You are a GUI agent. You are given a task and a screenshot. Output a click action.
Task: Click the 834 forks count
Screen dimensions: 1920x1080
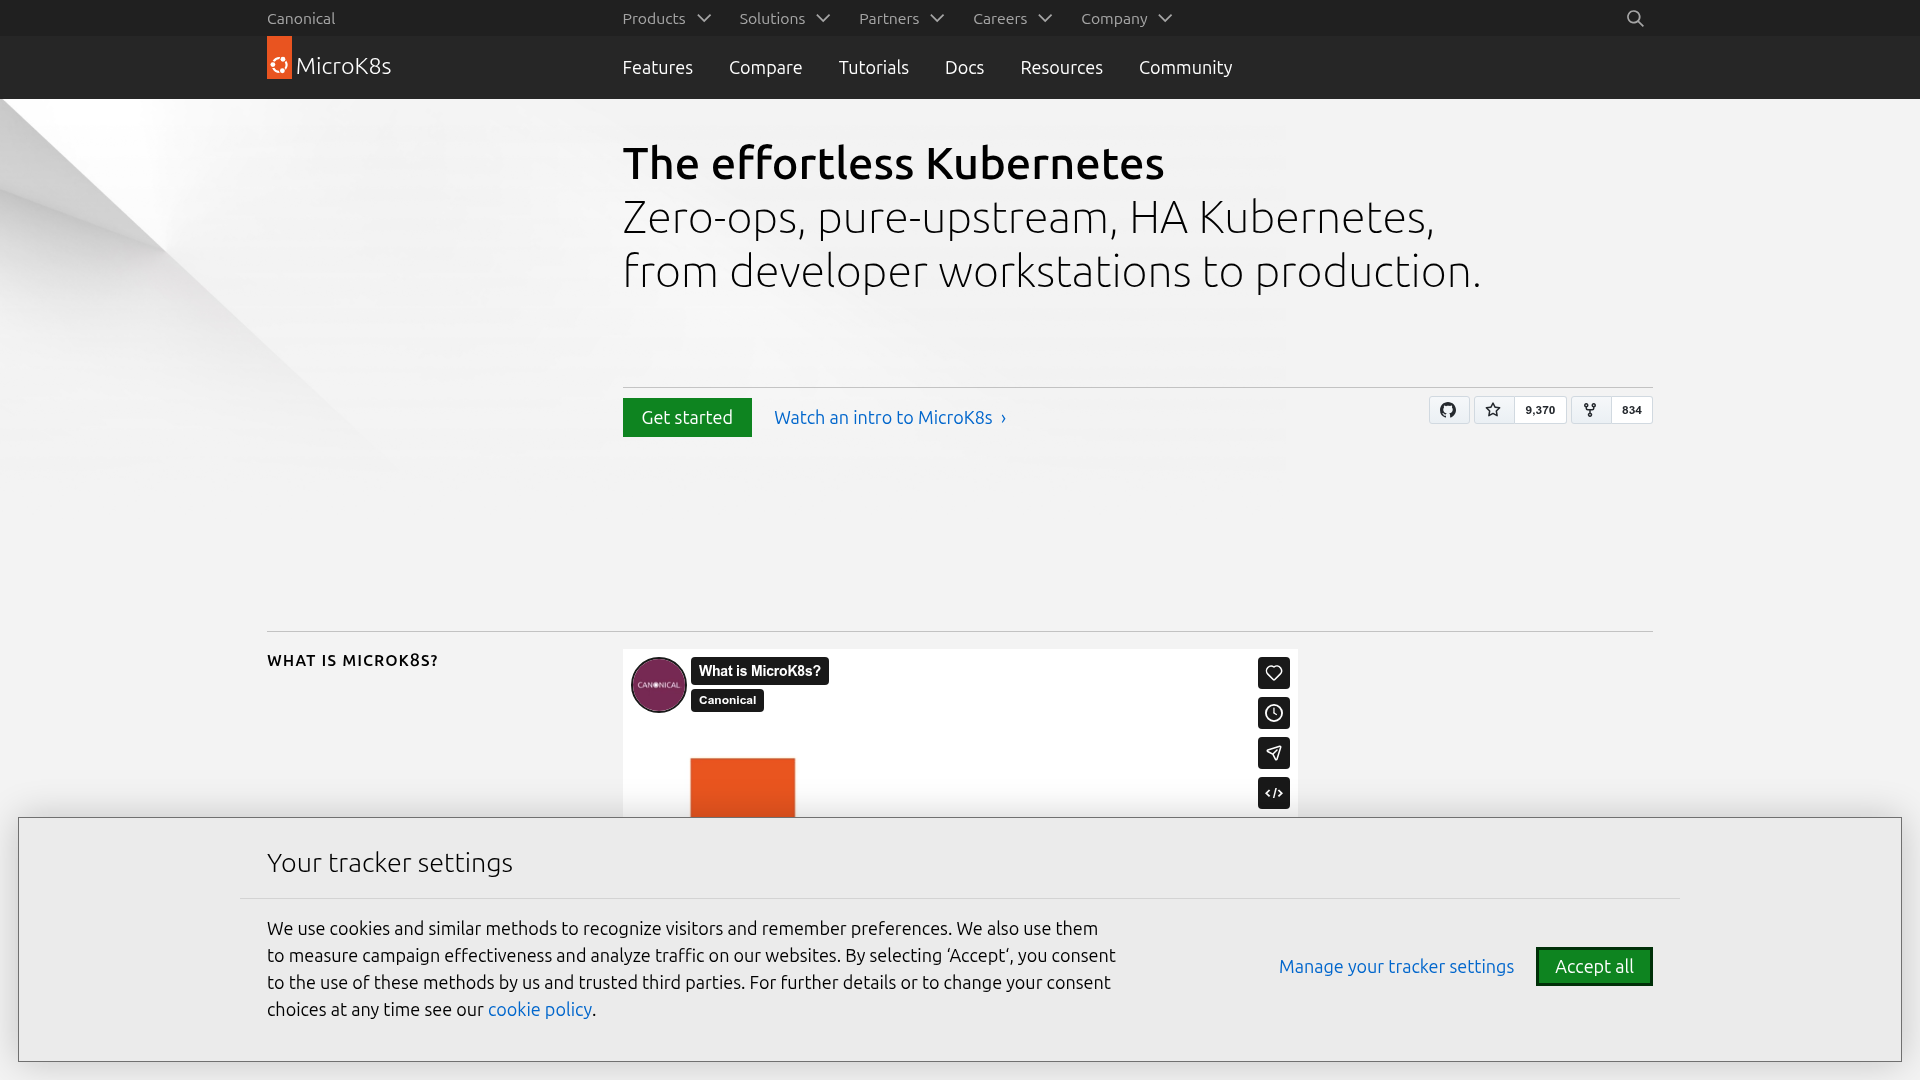1631,410
